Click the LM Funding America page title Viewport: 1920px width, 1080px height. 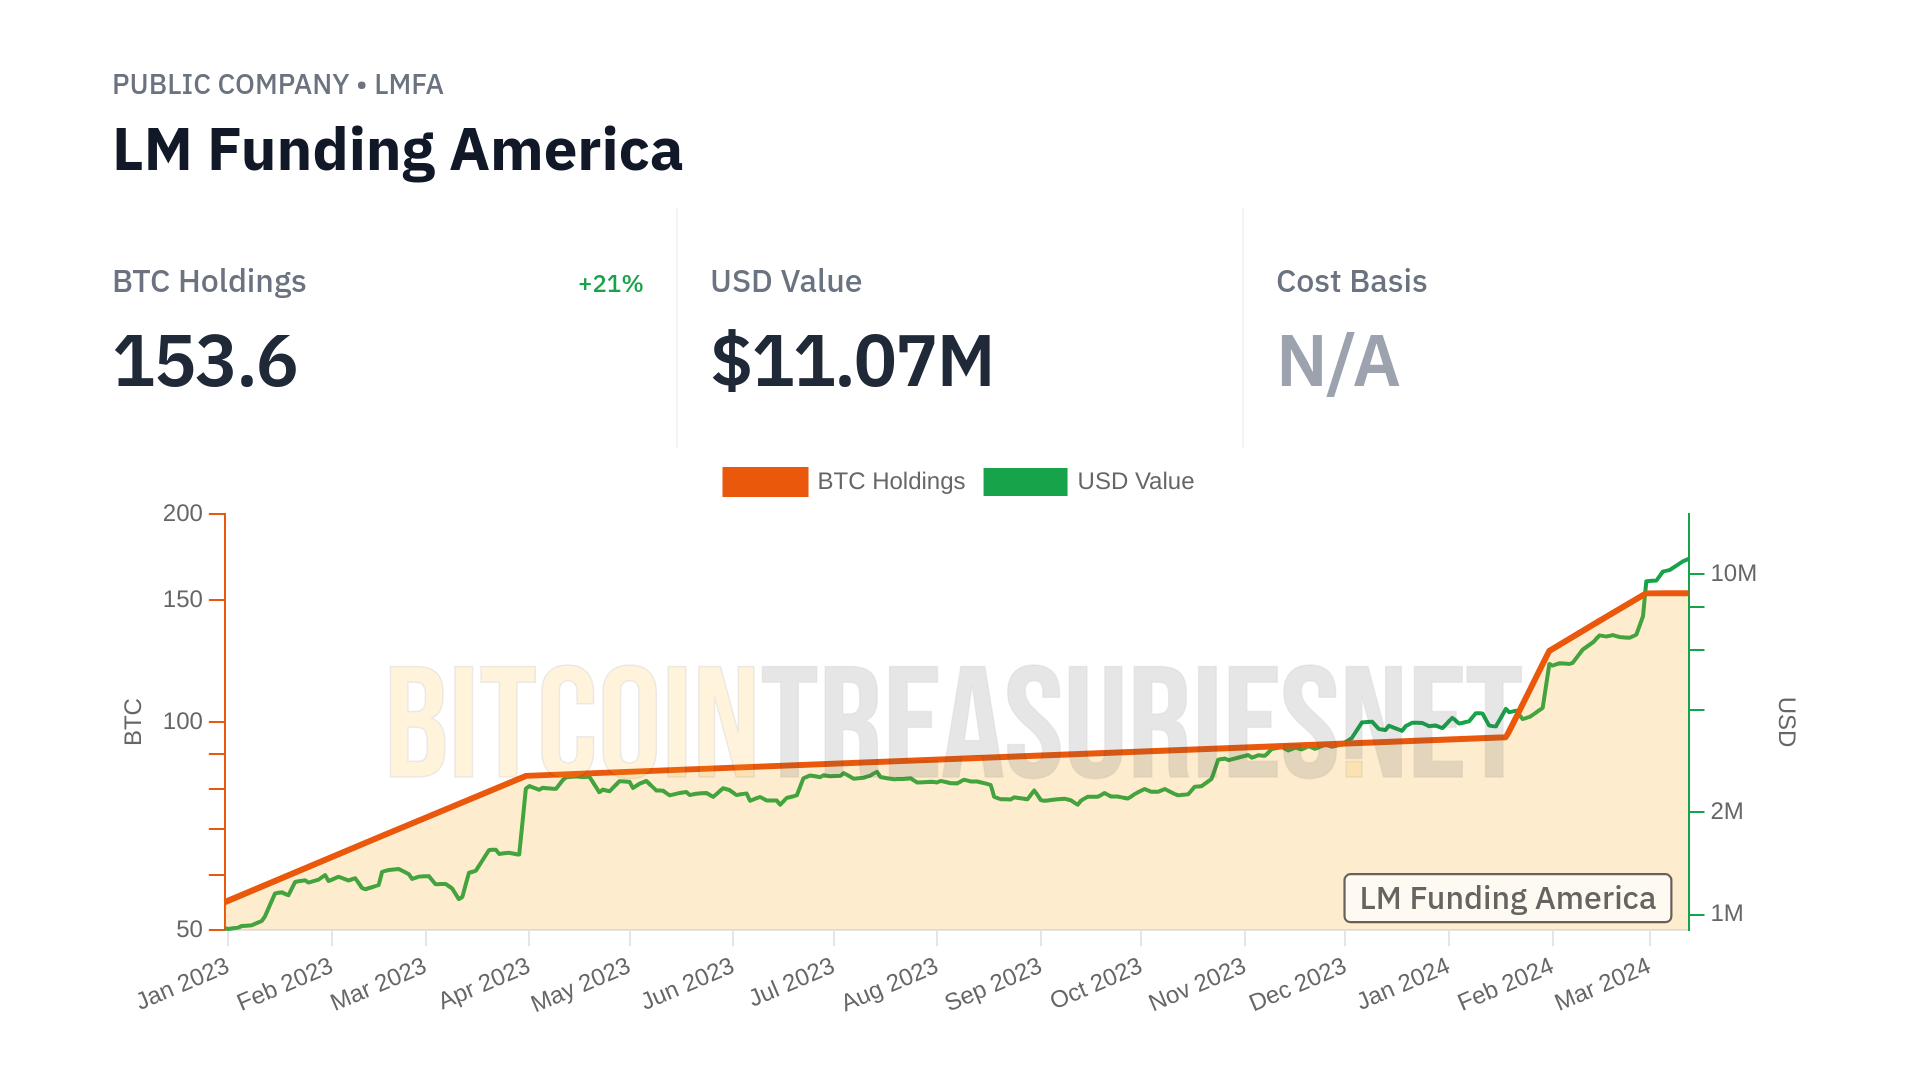397,150
